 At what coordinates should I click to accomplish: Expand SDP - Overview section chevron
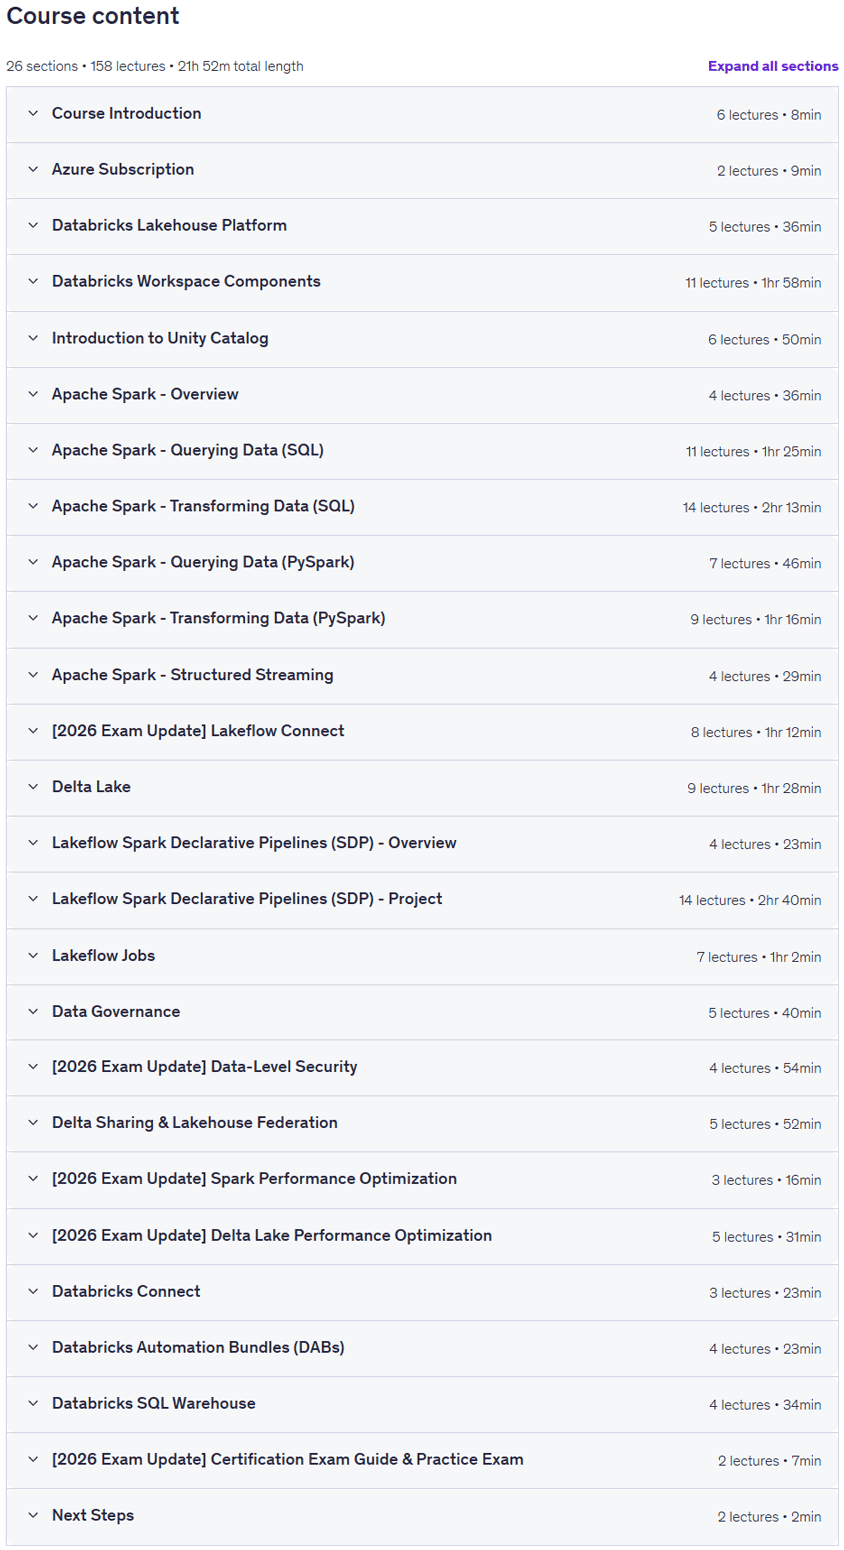[x=33, y=844]
